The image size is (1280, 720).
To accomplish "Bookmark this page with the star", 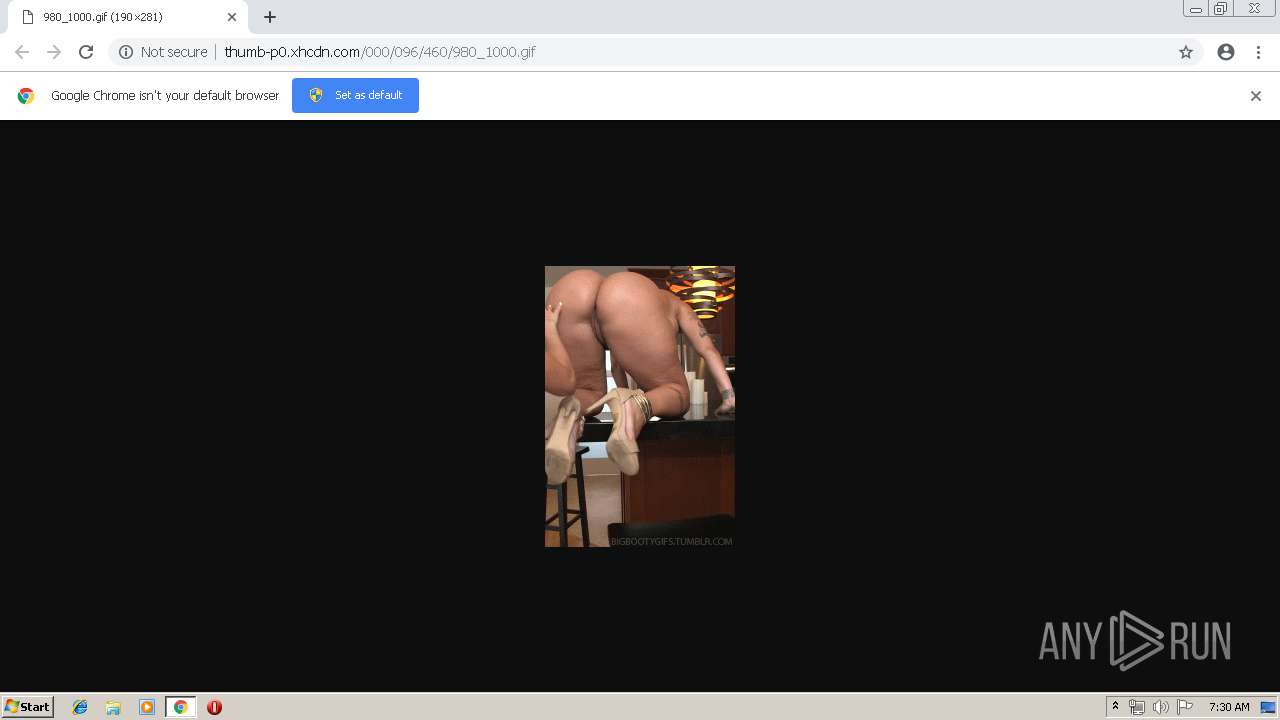I will coord(1186,52).
